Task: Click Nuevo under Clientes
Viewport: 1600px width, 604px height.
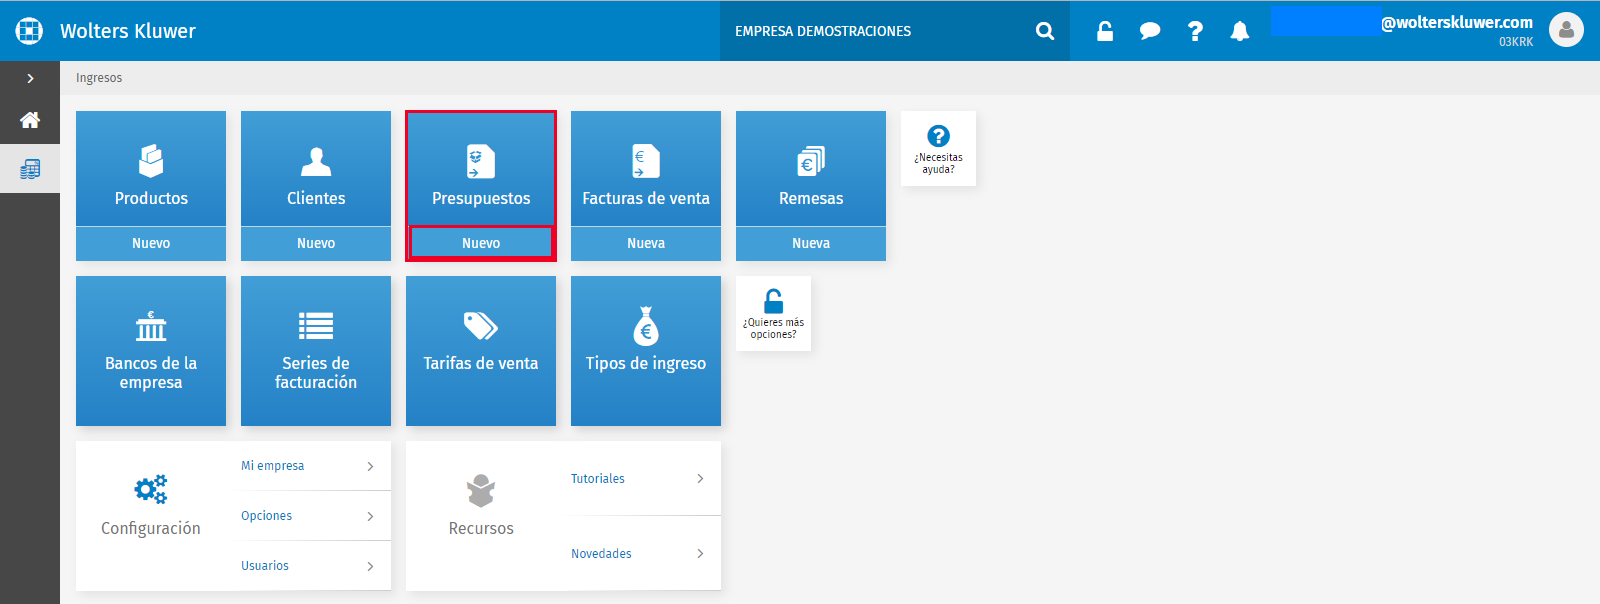Action: [316, 243]
